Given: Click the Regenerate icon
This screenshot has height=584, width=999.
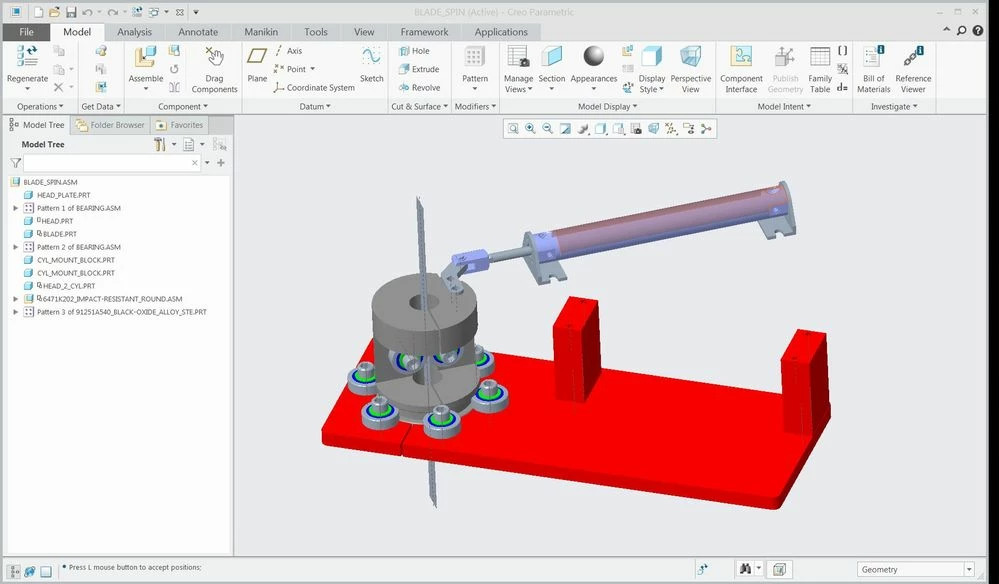Looking at the screenshot, I should pyautogui.click(x=27, y=56).
